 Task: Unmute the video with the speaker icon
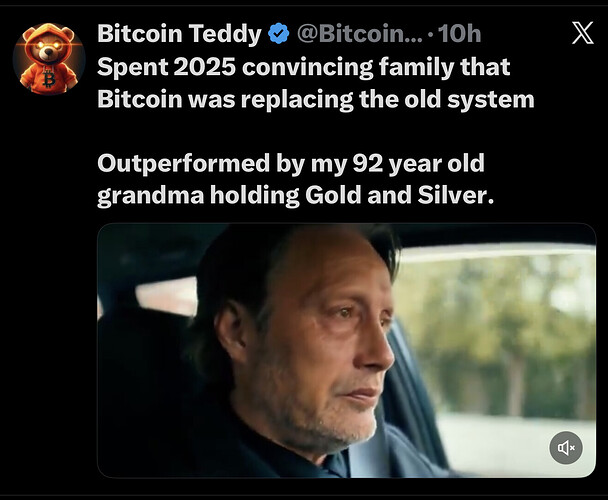click(x=566, y=447)
